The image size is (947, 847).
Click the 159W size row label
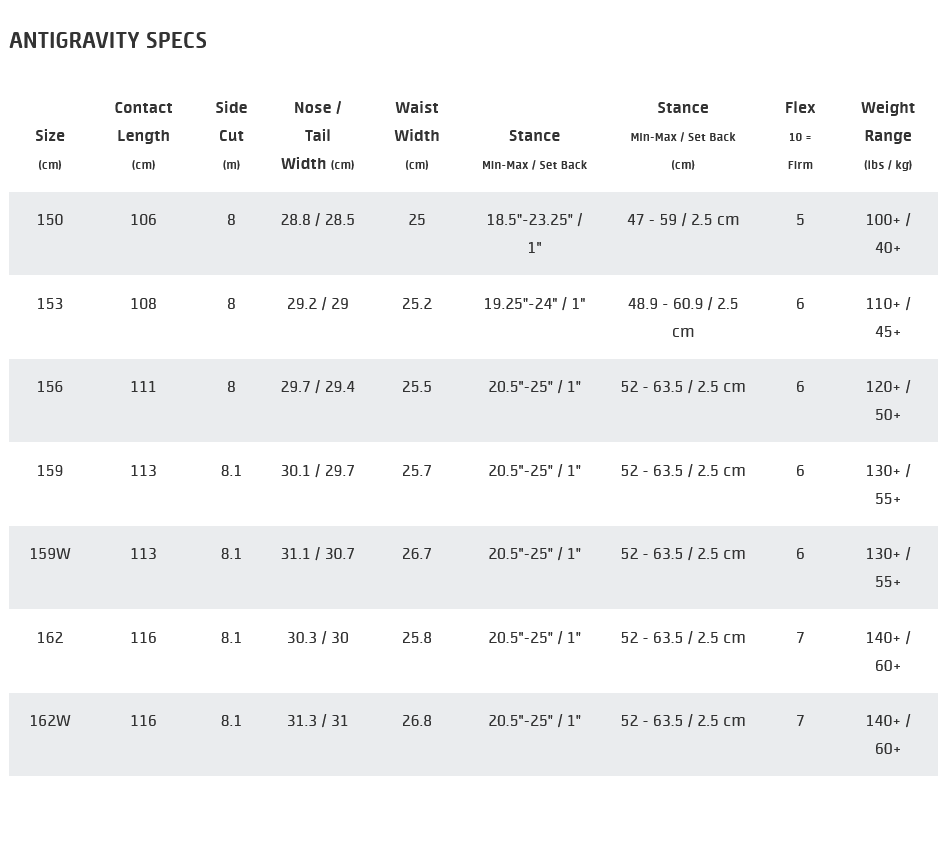pos(50,554)
